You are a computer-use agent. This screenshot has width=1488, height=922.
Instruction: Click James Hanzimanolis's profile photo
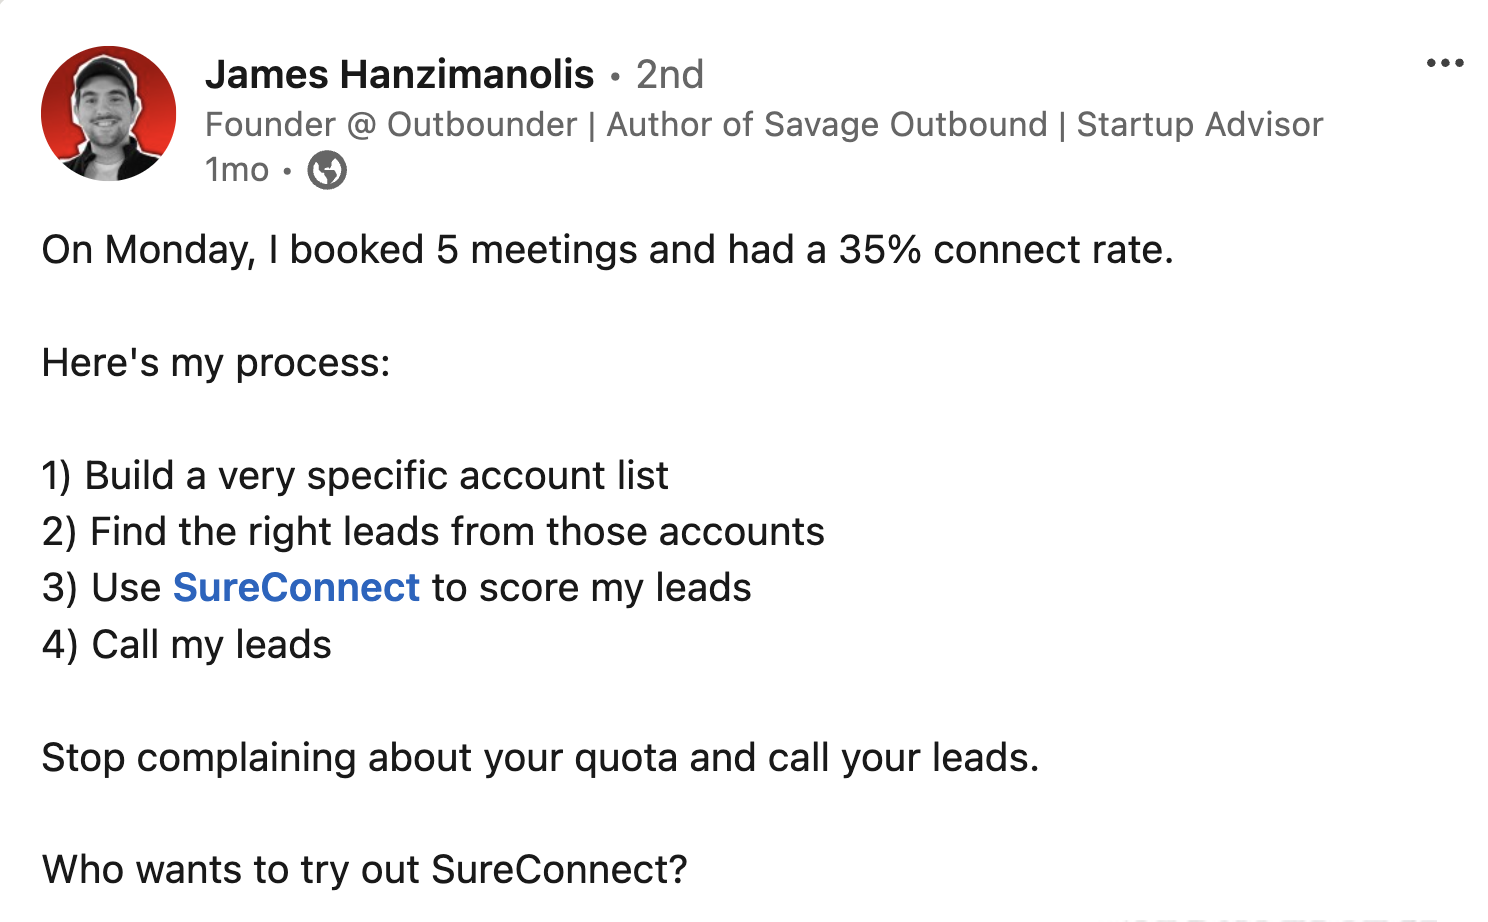pyautogui.click(x=108, y=113)
